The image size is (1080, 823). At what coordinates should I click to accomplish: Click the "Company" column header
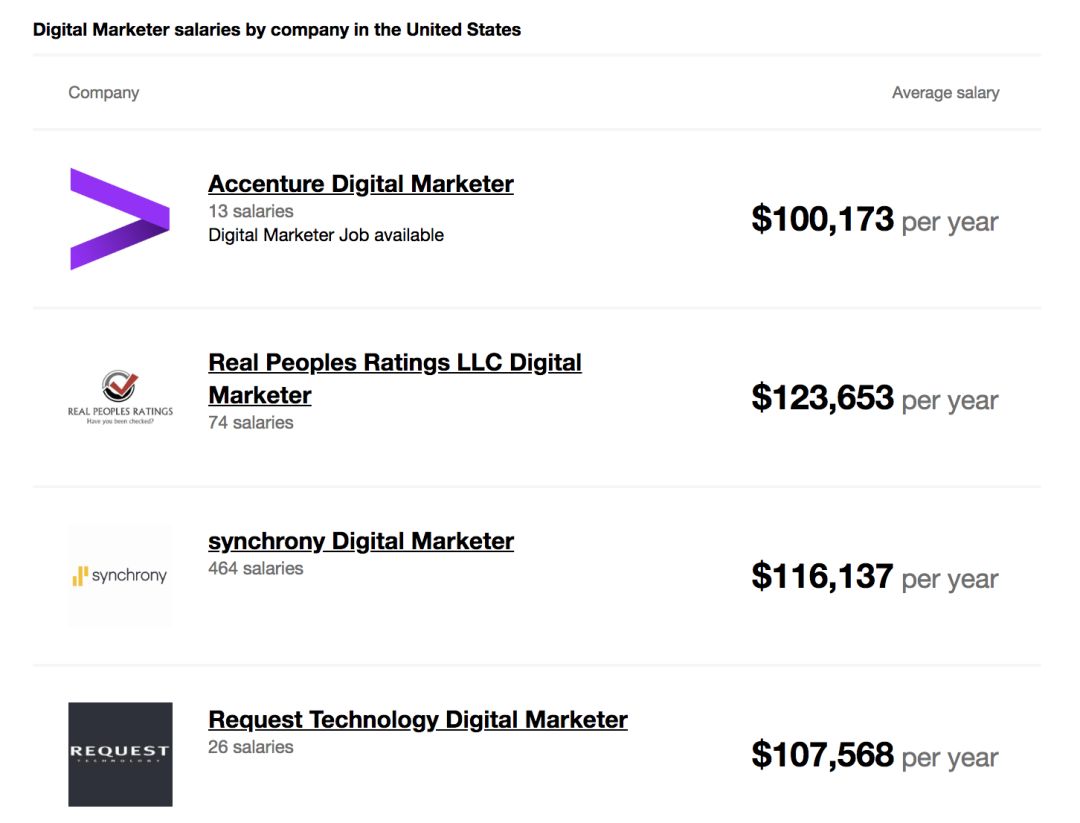click(x=103, y=93)
